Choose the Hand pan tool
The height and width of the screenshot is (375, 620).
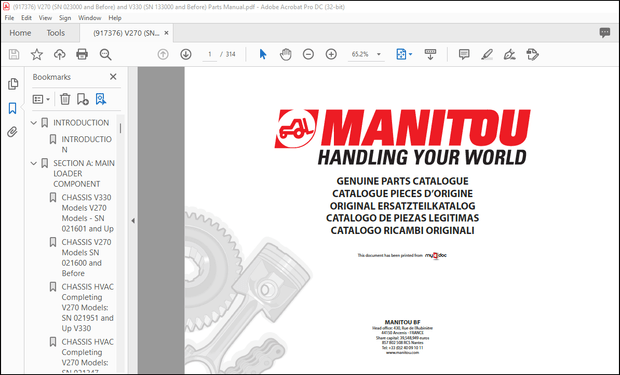(285, 54)
